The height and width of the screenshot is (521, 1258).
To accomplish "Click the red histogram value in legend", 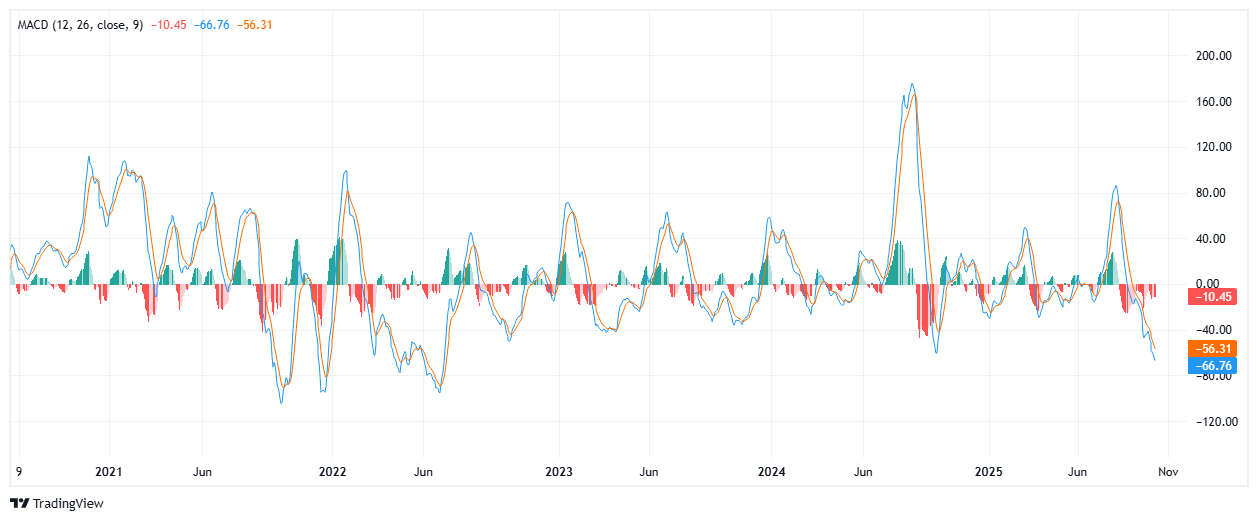I will coord(168,24).
